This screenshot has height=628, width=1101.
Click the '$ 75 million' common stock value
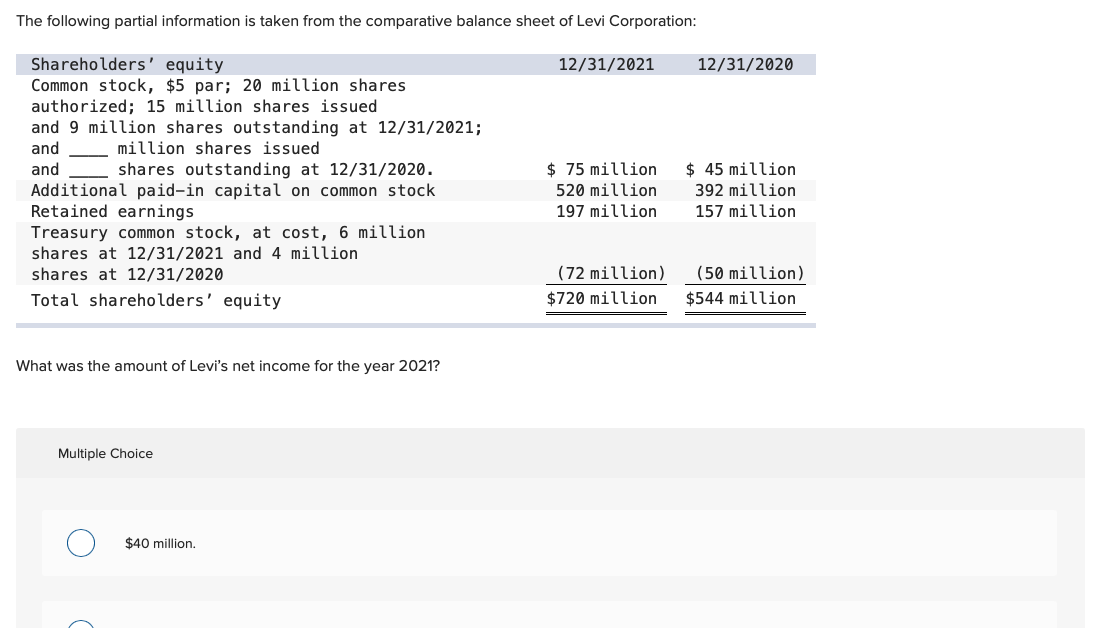click(602, 170)
